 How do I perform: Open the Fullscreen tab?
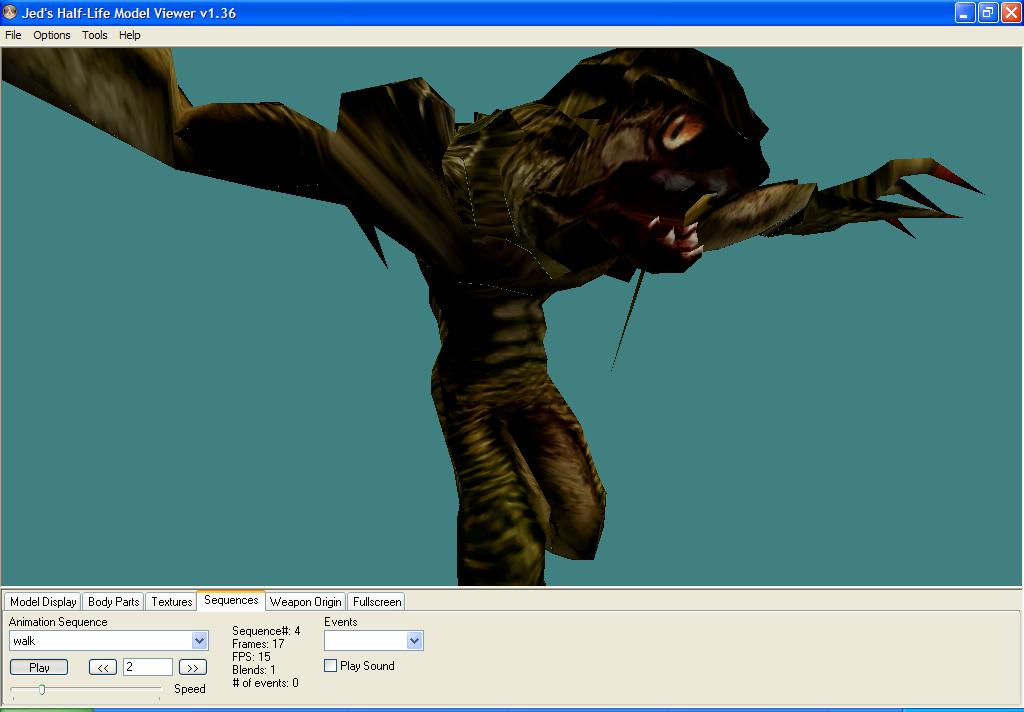377,602
